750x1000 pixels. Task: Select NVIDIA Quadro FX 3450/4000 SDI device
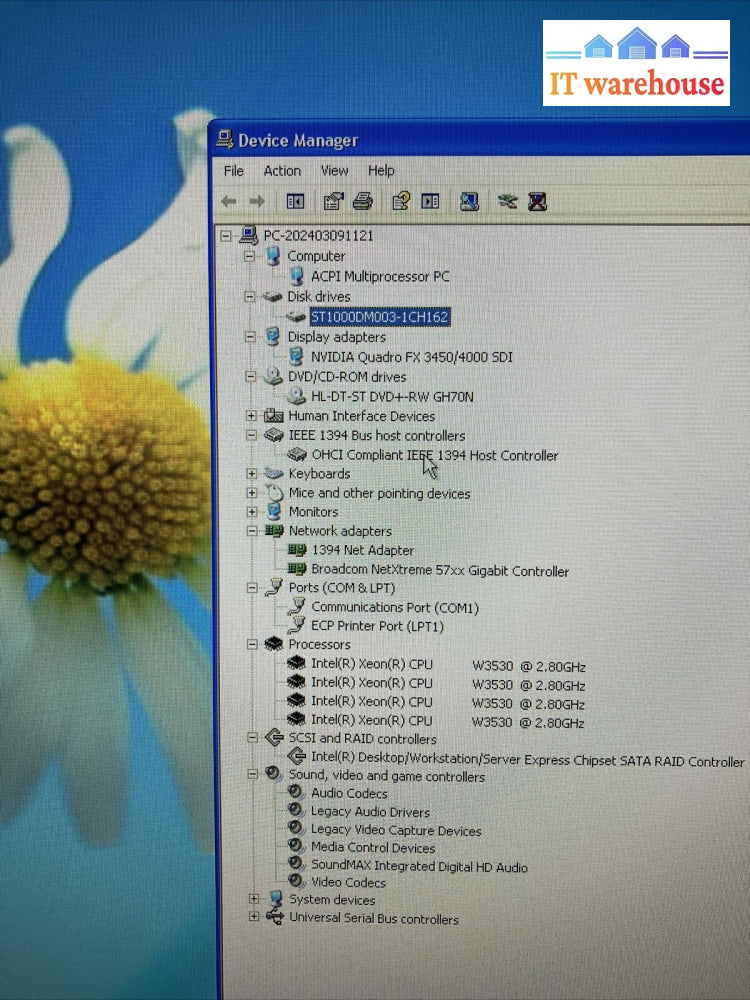tap(412, 357)
